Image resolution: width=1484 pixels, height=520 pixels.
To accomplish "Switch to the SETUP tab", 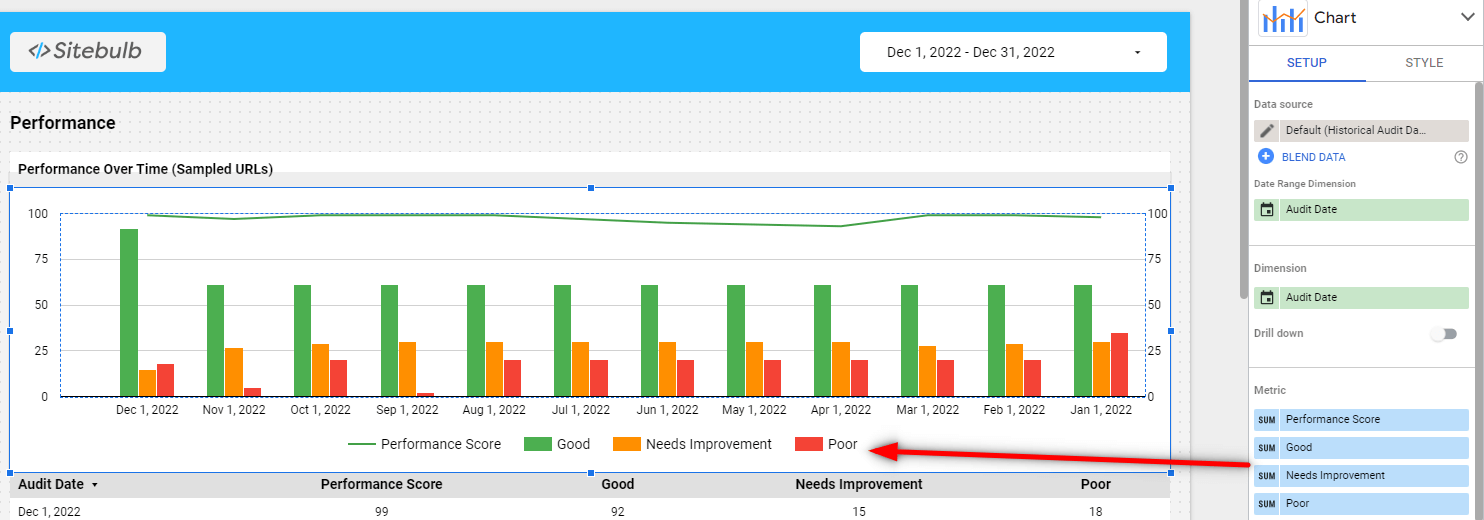I will coord(1306,63).
